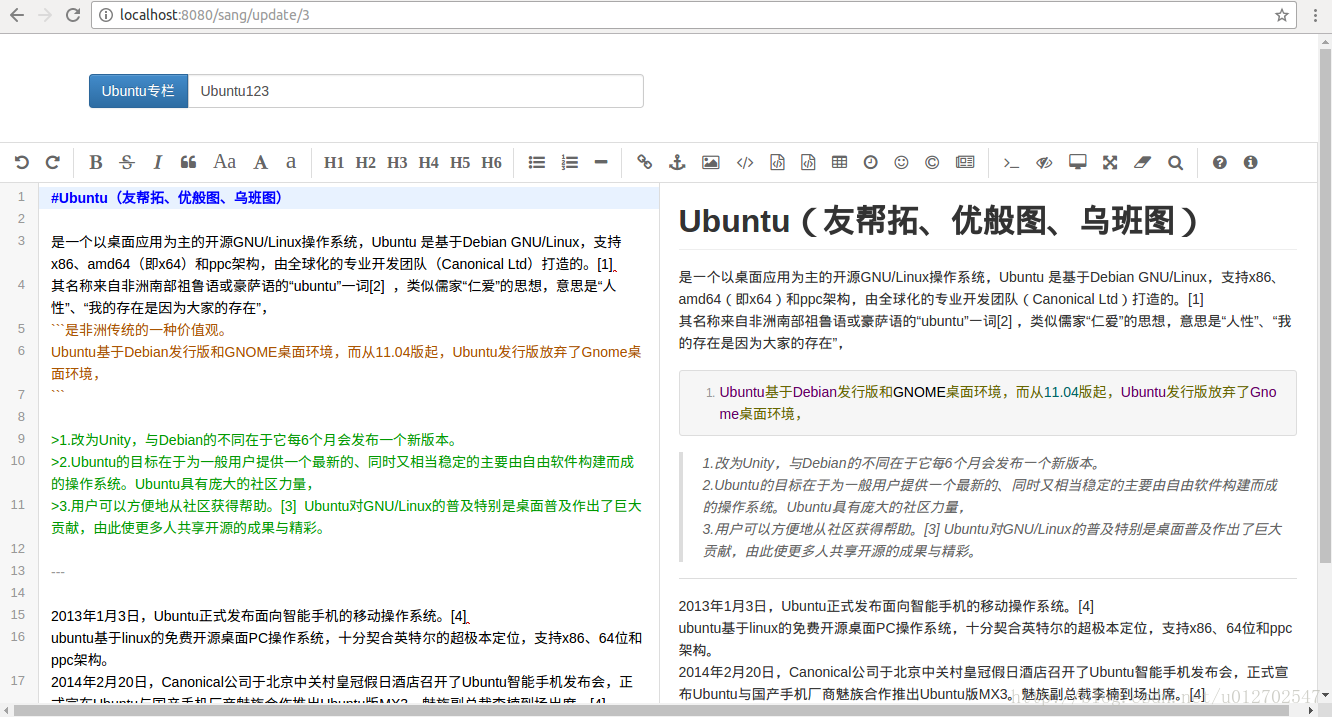Insert an image
Image resolution: width=1332 pixels, height=717 pixels.
711,162
